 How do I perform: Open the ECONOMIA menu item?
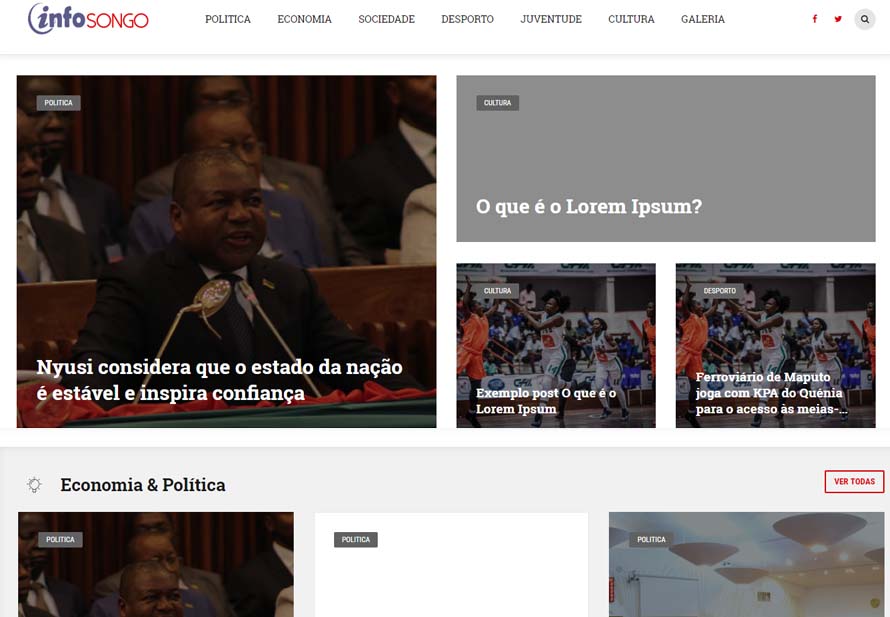point(304,19)
